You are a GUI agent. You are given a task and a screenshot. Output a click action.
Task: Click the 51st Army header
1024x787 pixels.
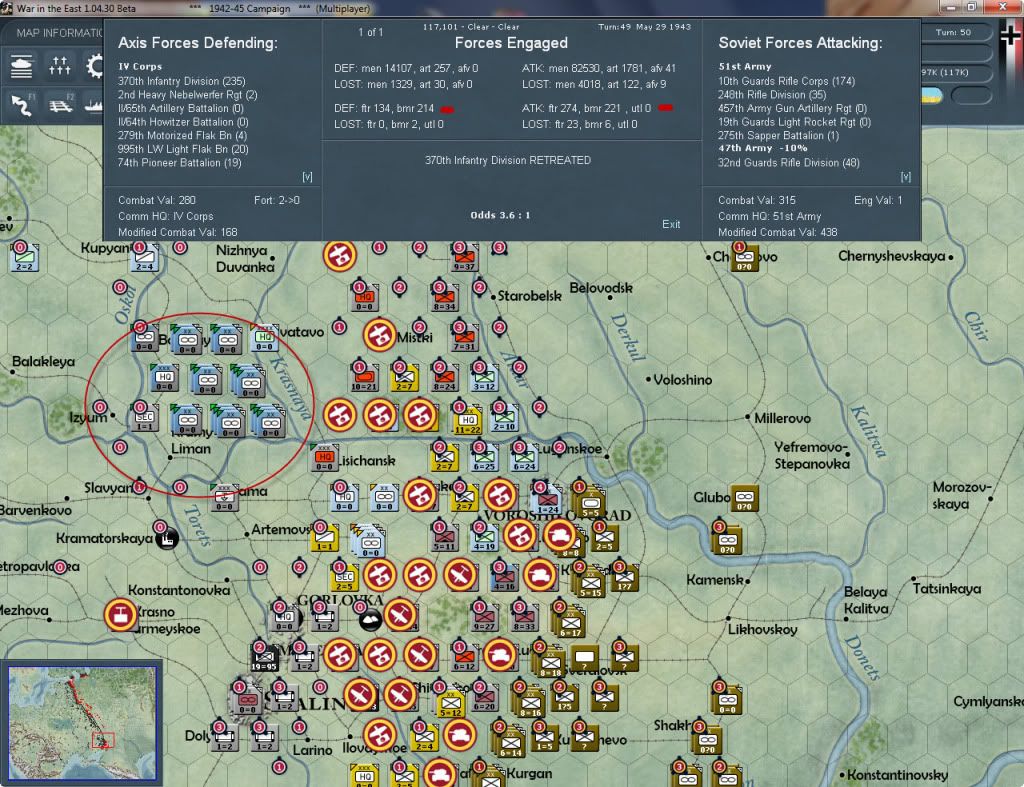pyautogui.click(x=744, y=67)
